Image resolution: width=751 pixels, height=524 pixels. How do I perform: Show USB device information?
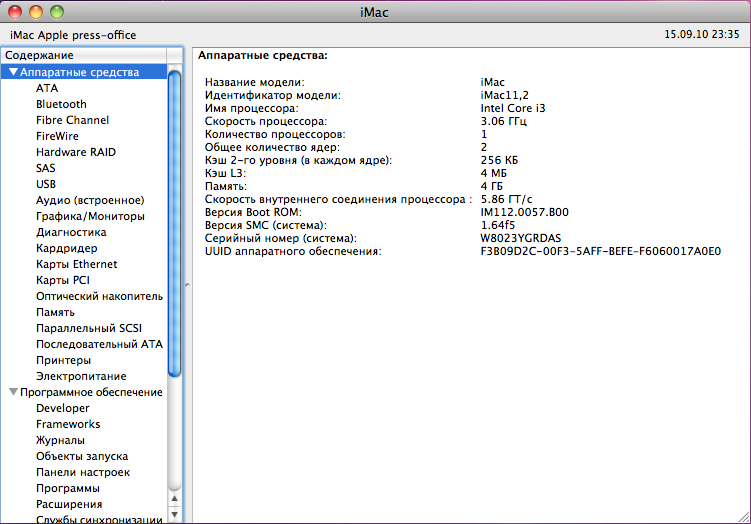tap(46, 184)
